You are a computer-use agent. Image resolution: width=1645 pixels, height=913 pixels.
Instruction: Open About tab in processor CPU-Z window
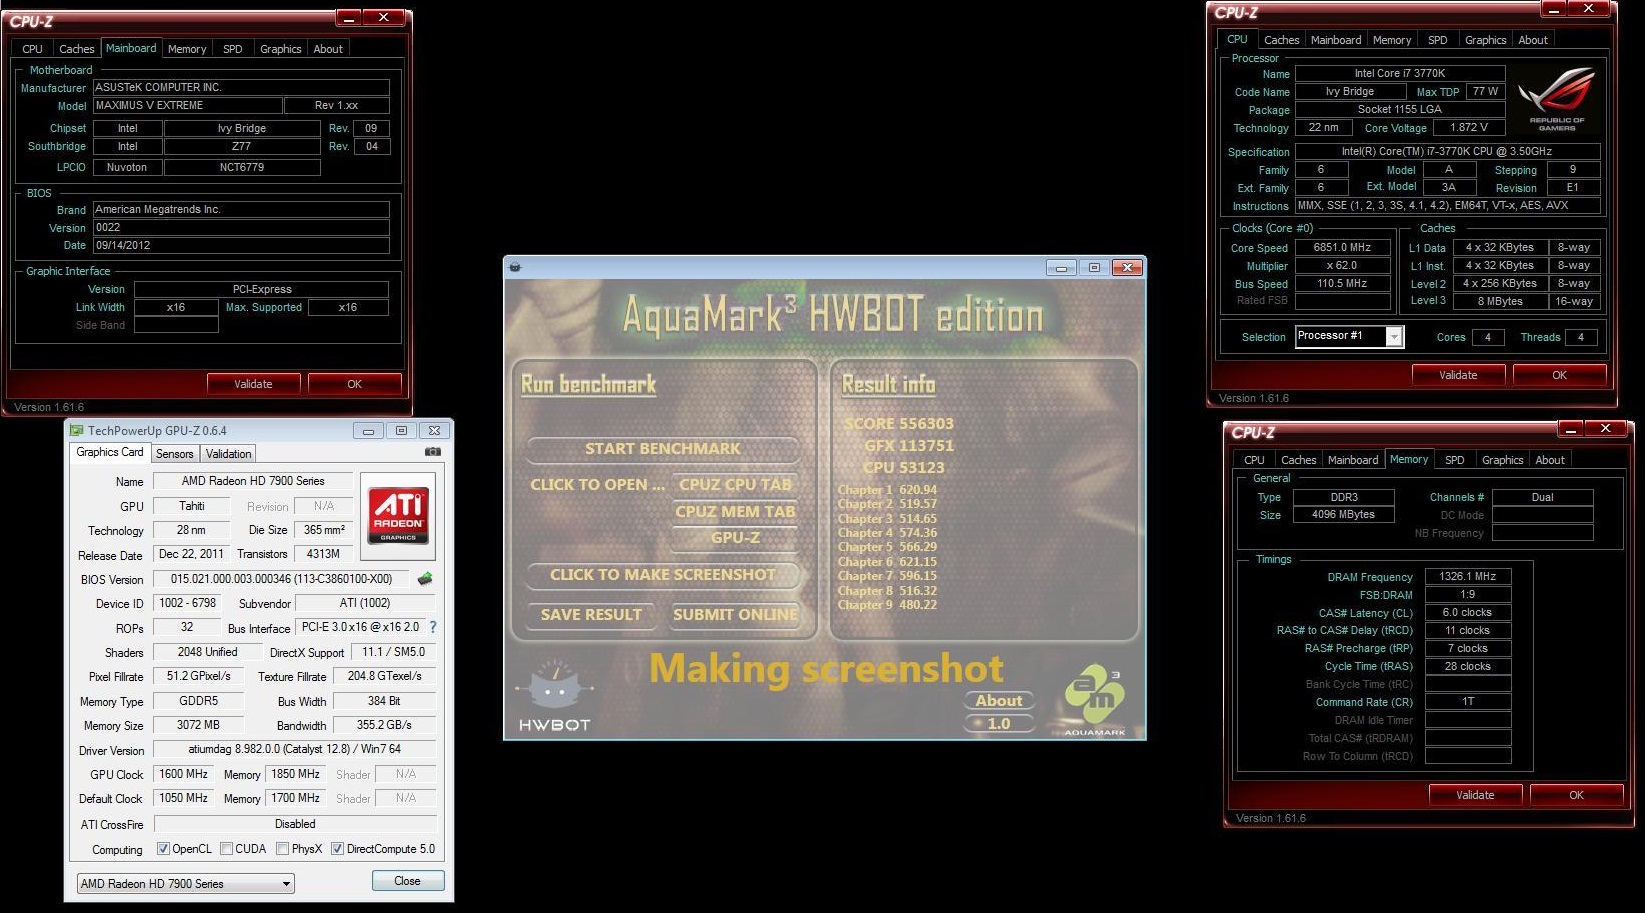1533,40
